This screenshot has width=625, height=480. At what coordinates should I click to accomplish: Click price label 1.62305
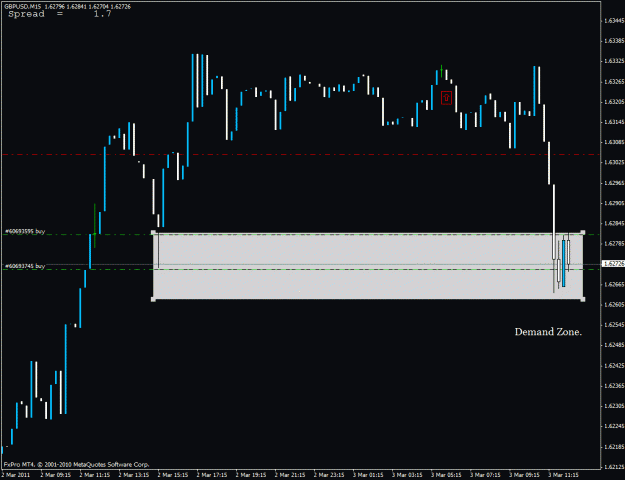614,406
